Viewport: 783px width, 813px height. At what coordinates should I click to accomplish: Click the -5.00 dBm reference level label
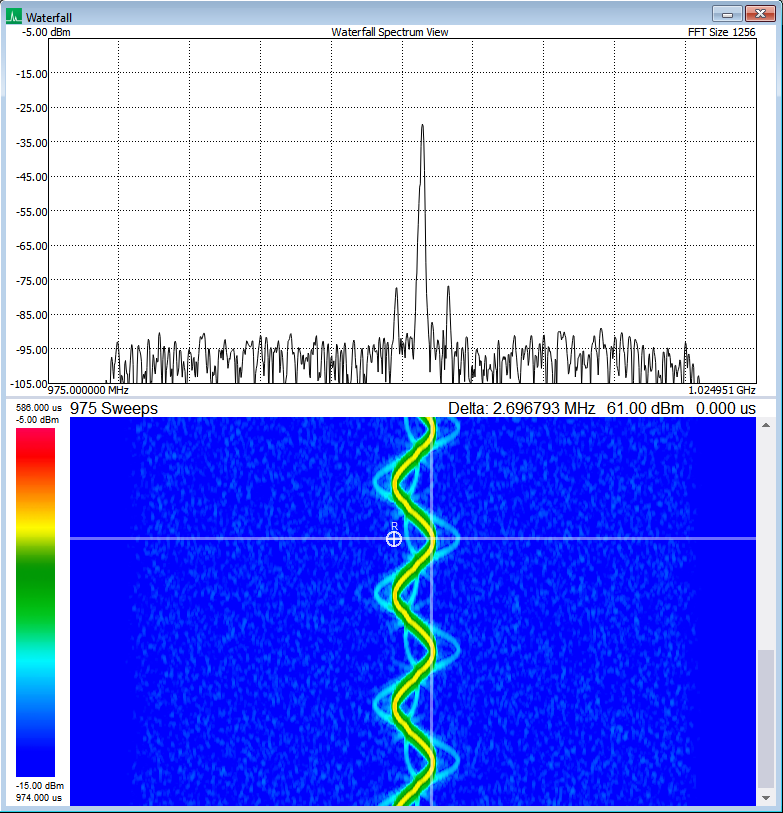46,32
